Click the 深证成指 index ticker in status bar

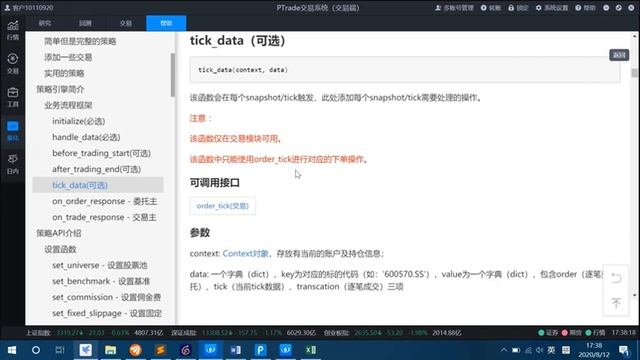[x=243, y=333]
